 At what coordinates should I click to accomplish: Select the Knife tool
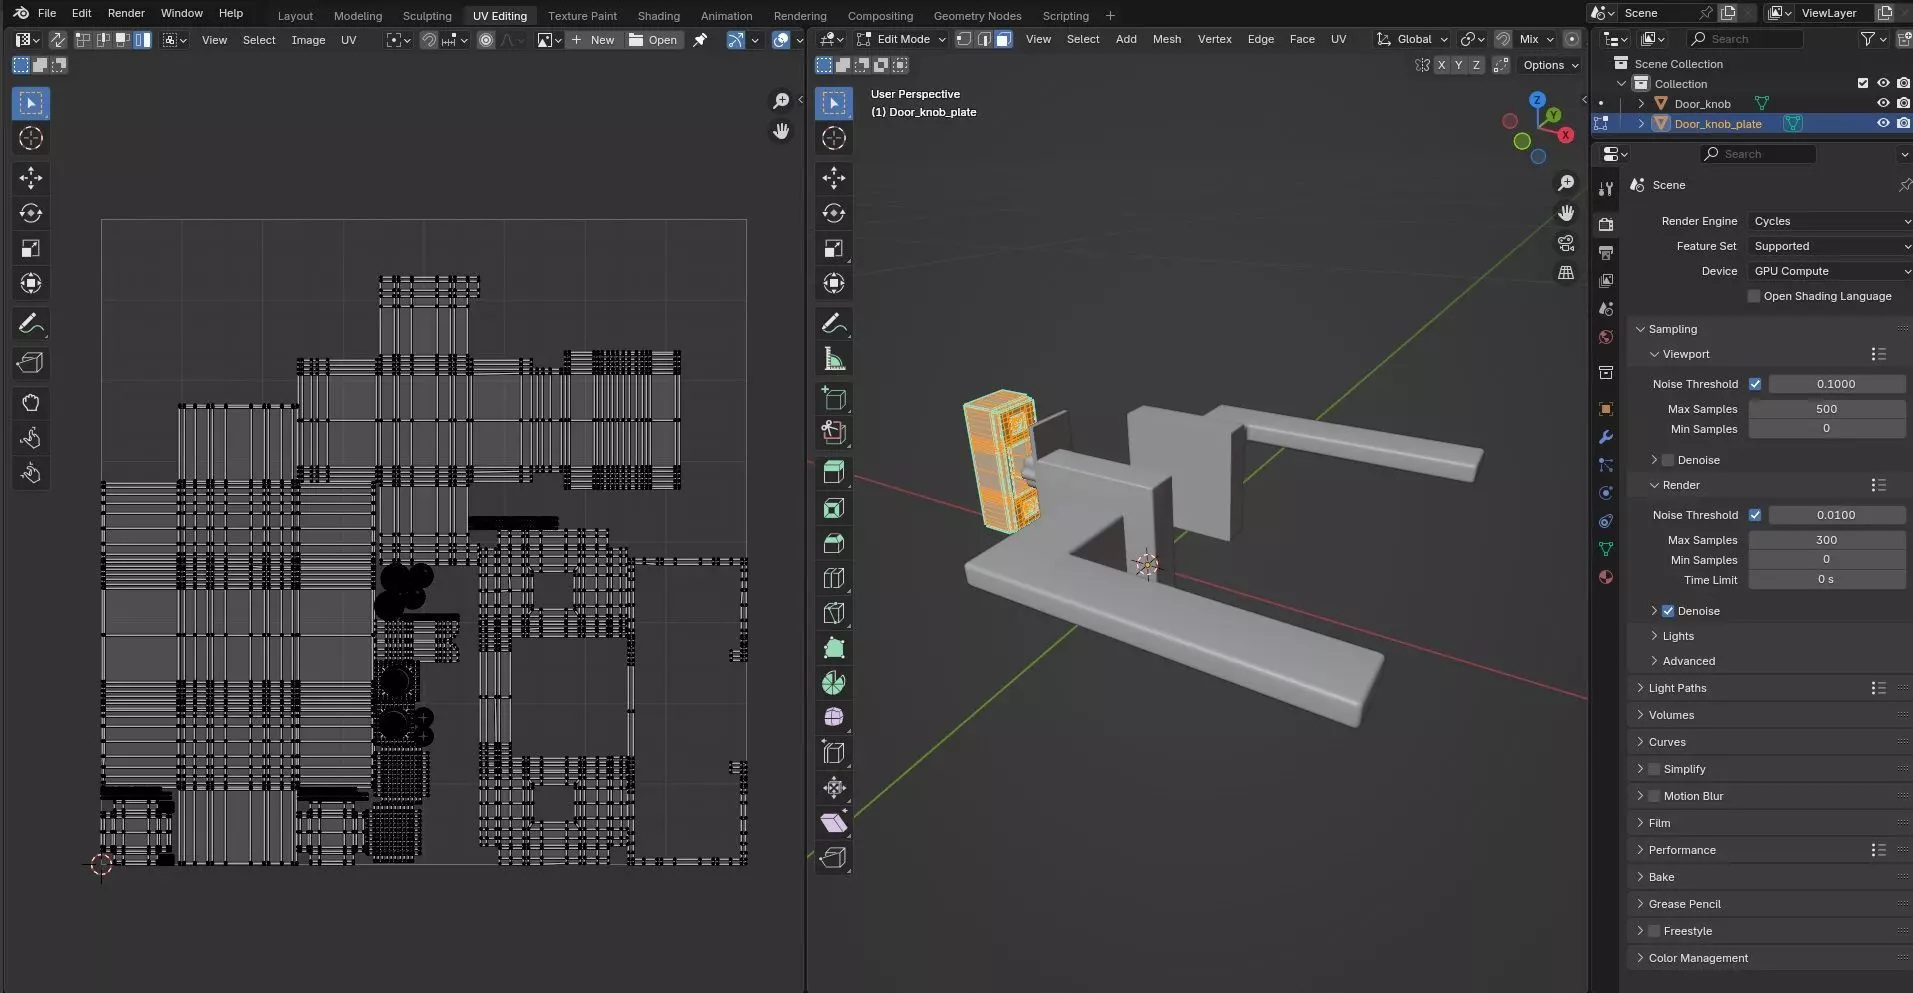[x=834, y=613]
